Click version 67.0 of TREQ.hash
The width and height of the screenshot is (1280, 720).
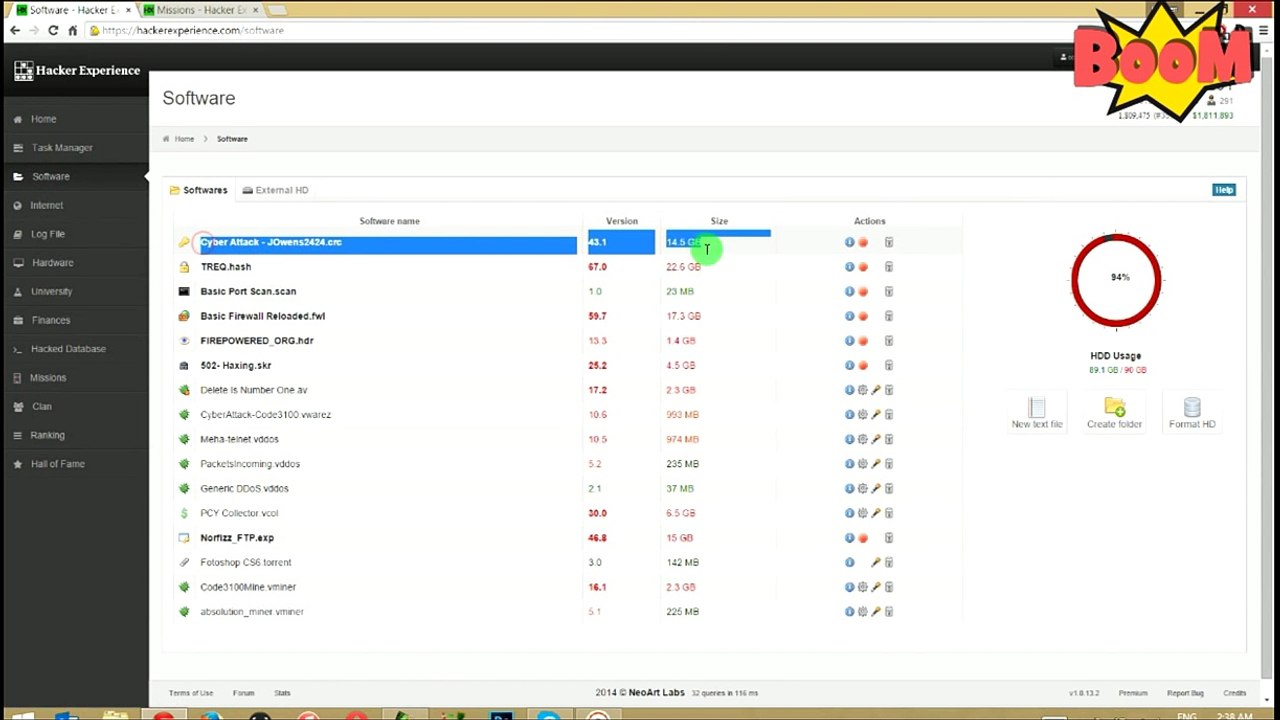(598, 267)
